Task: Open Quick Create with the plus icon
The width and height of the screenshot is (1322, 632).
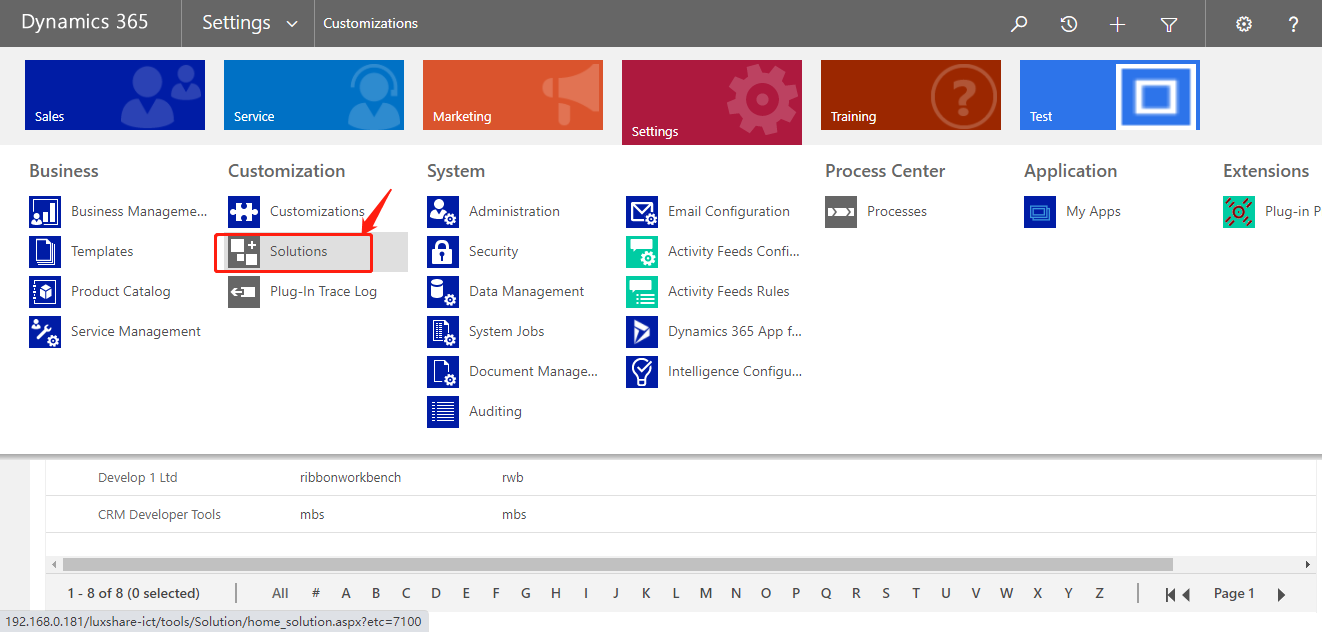Action: pyautogui.click(x=1118, y=23)
